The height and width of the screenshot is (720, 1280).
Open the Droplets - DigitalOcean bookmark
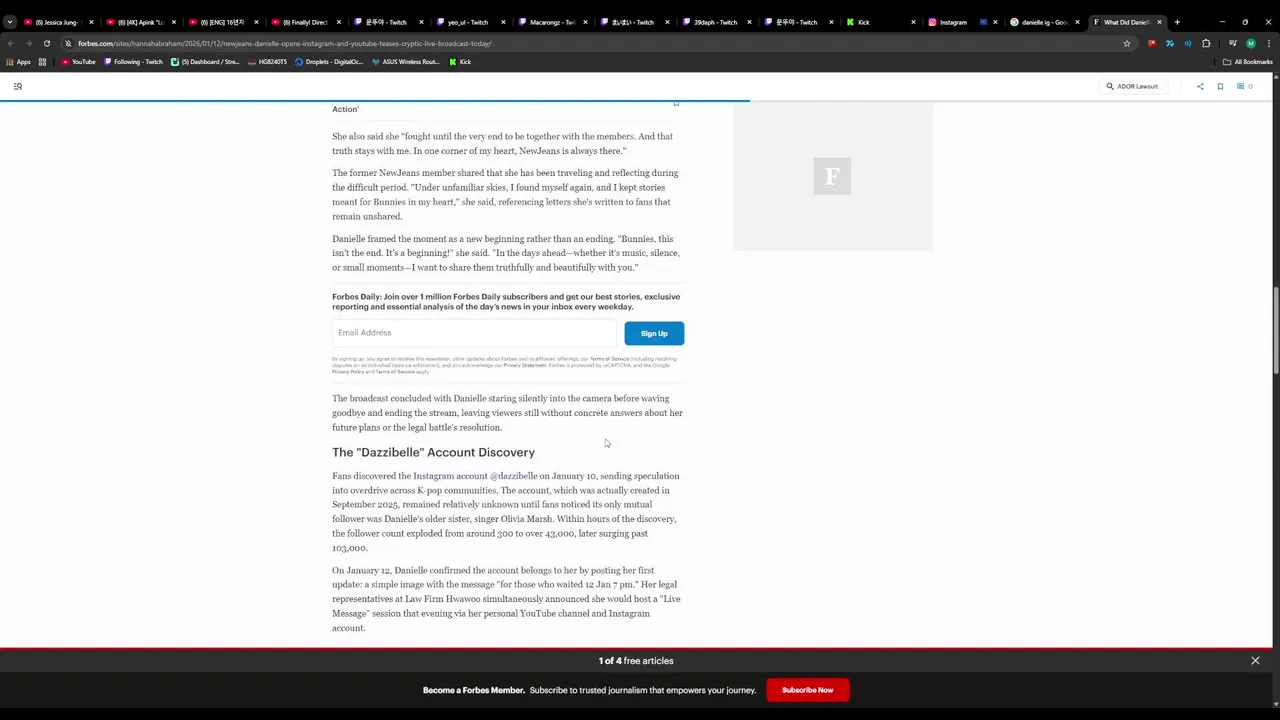[x=328, y=62]
